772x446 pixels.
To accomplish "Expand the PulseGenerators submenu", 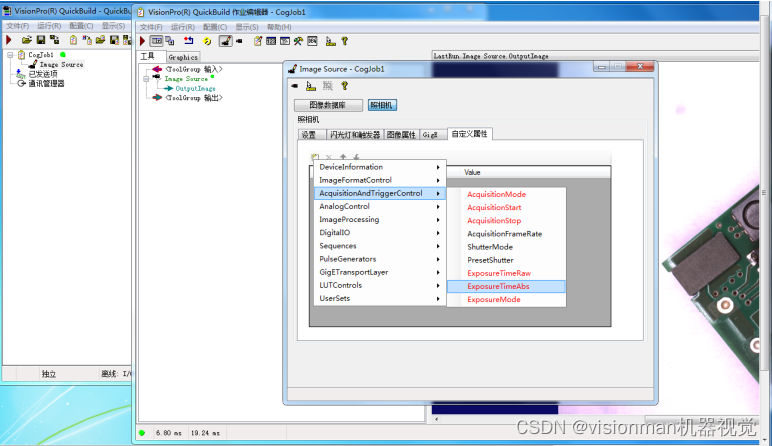I will [380, 259].
